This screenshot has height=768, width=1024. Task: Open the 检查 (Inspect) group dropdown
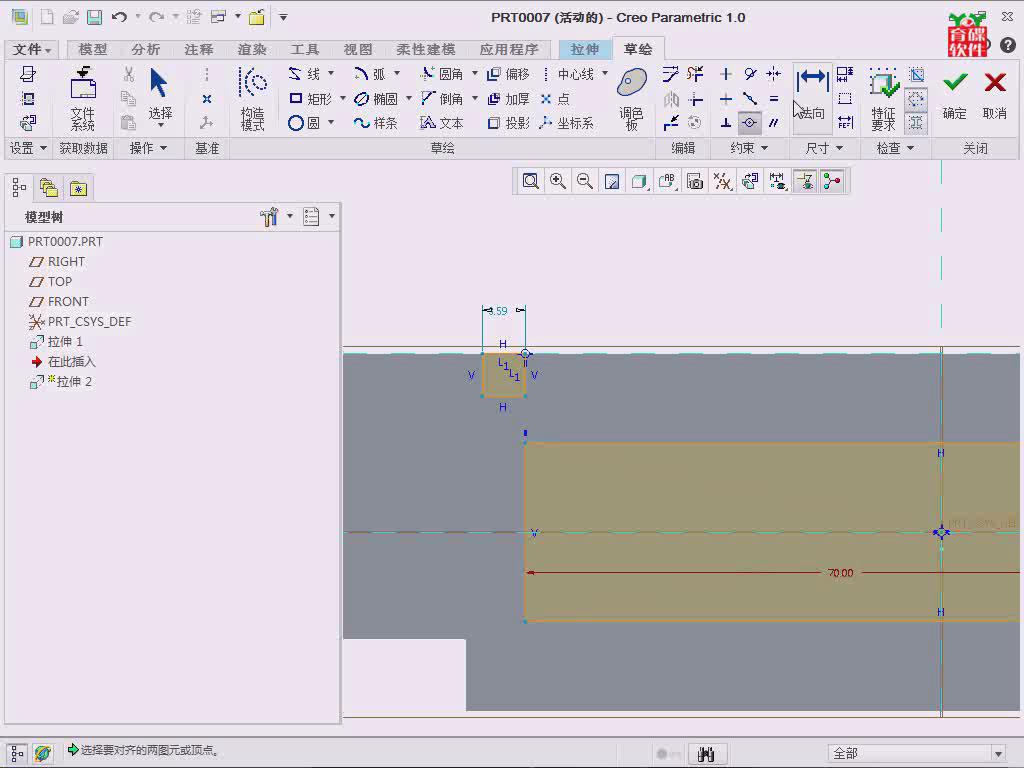pos(895,148)
